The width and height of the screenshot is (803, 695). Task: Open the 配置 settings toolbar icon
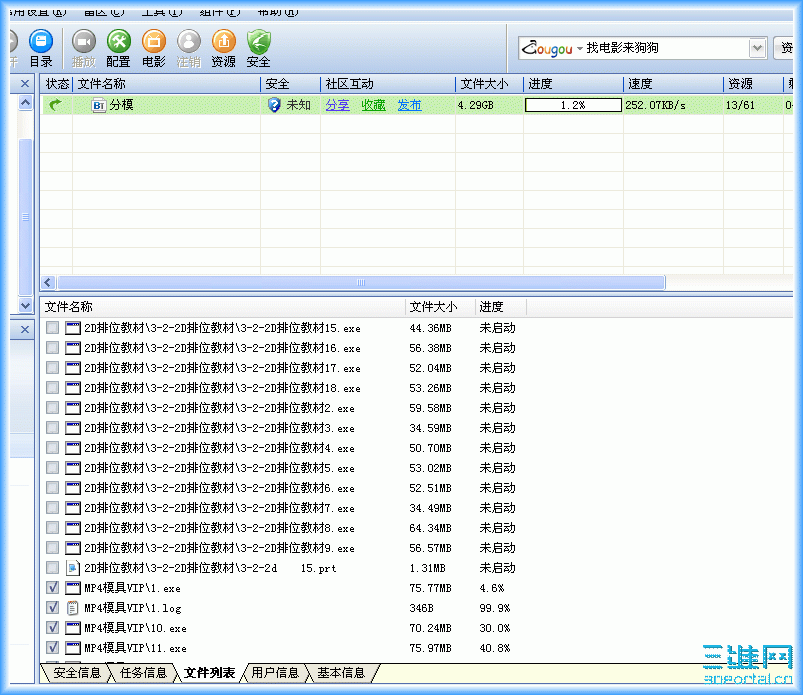click(x=118, y=49)
